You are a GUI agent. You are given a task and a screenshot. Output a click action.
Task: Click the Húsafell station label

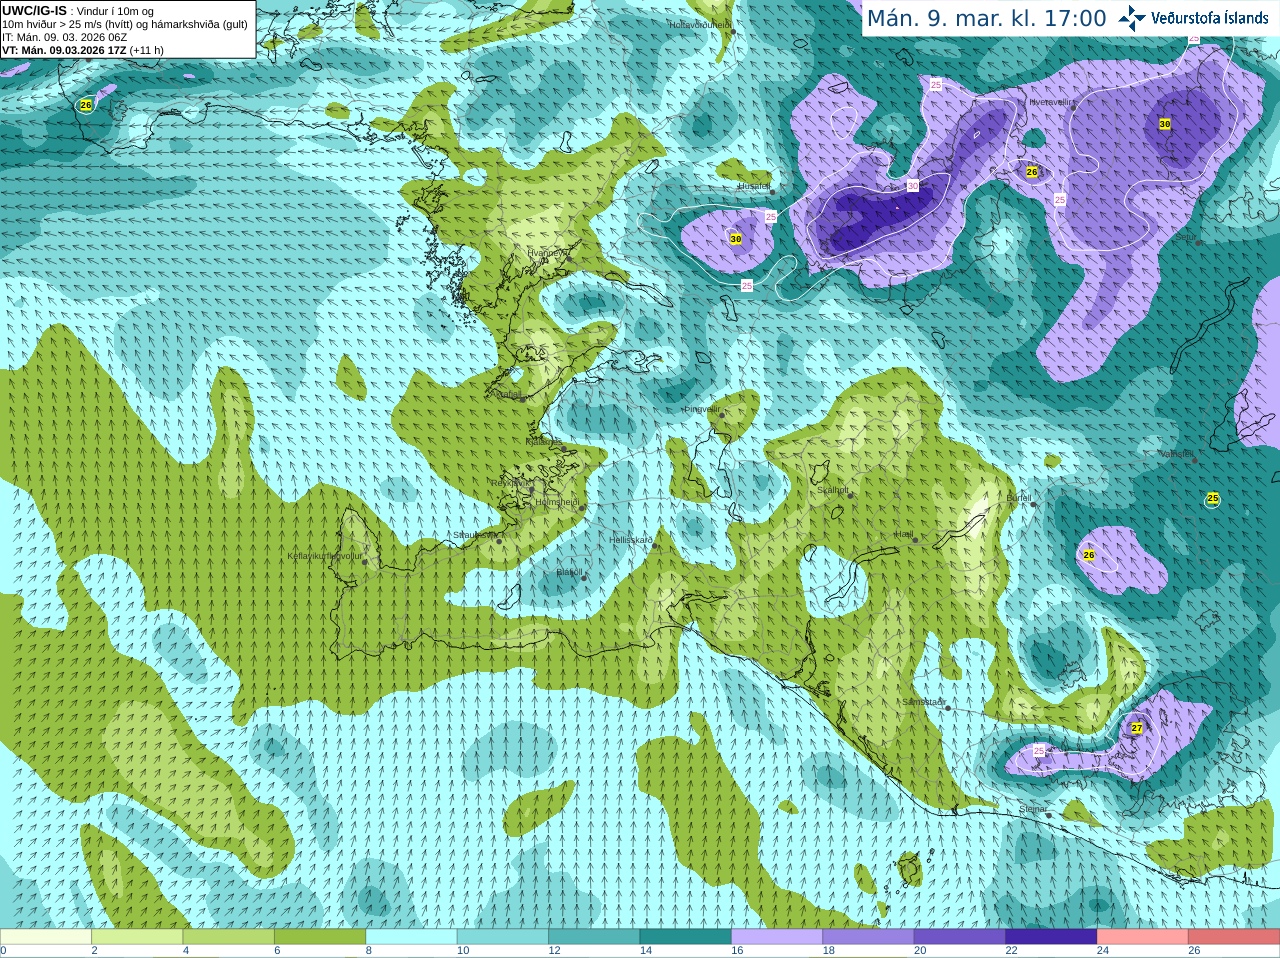(753, 186)
